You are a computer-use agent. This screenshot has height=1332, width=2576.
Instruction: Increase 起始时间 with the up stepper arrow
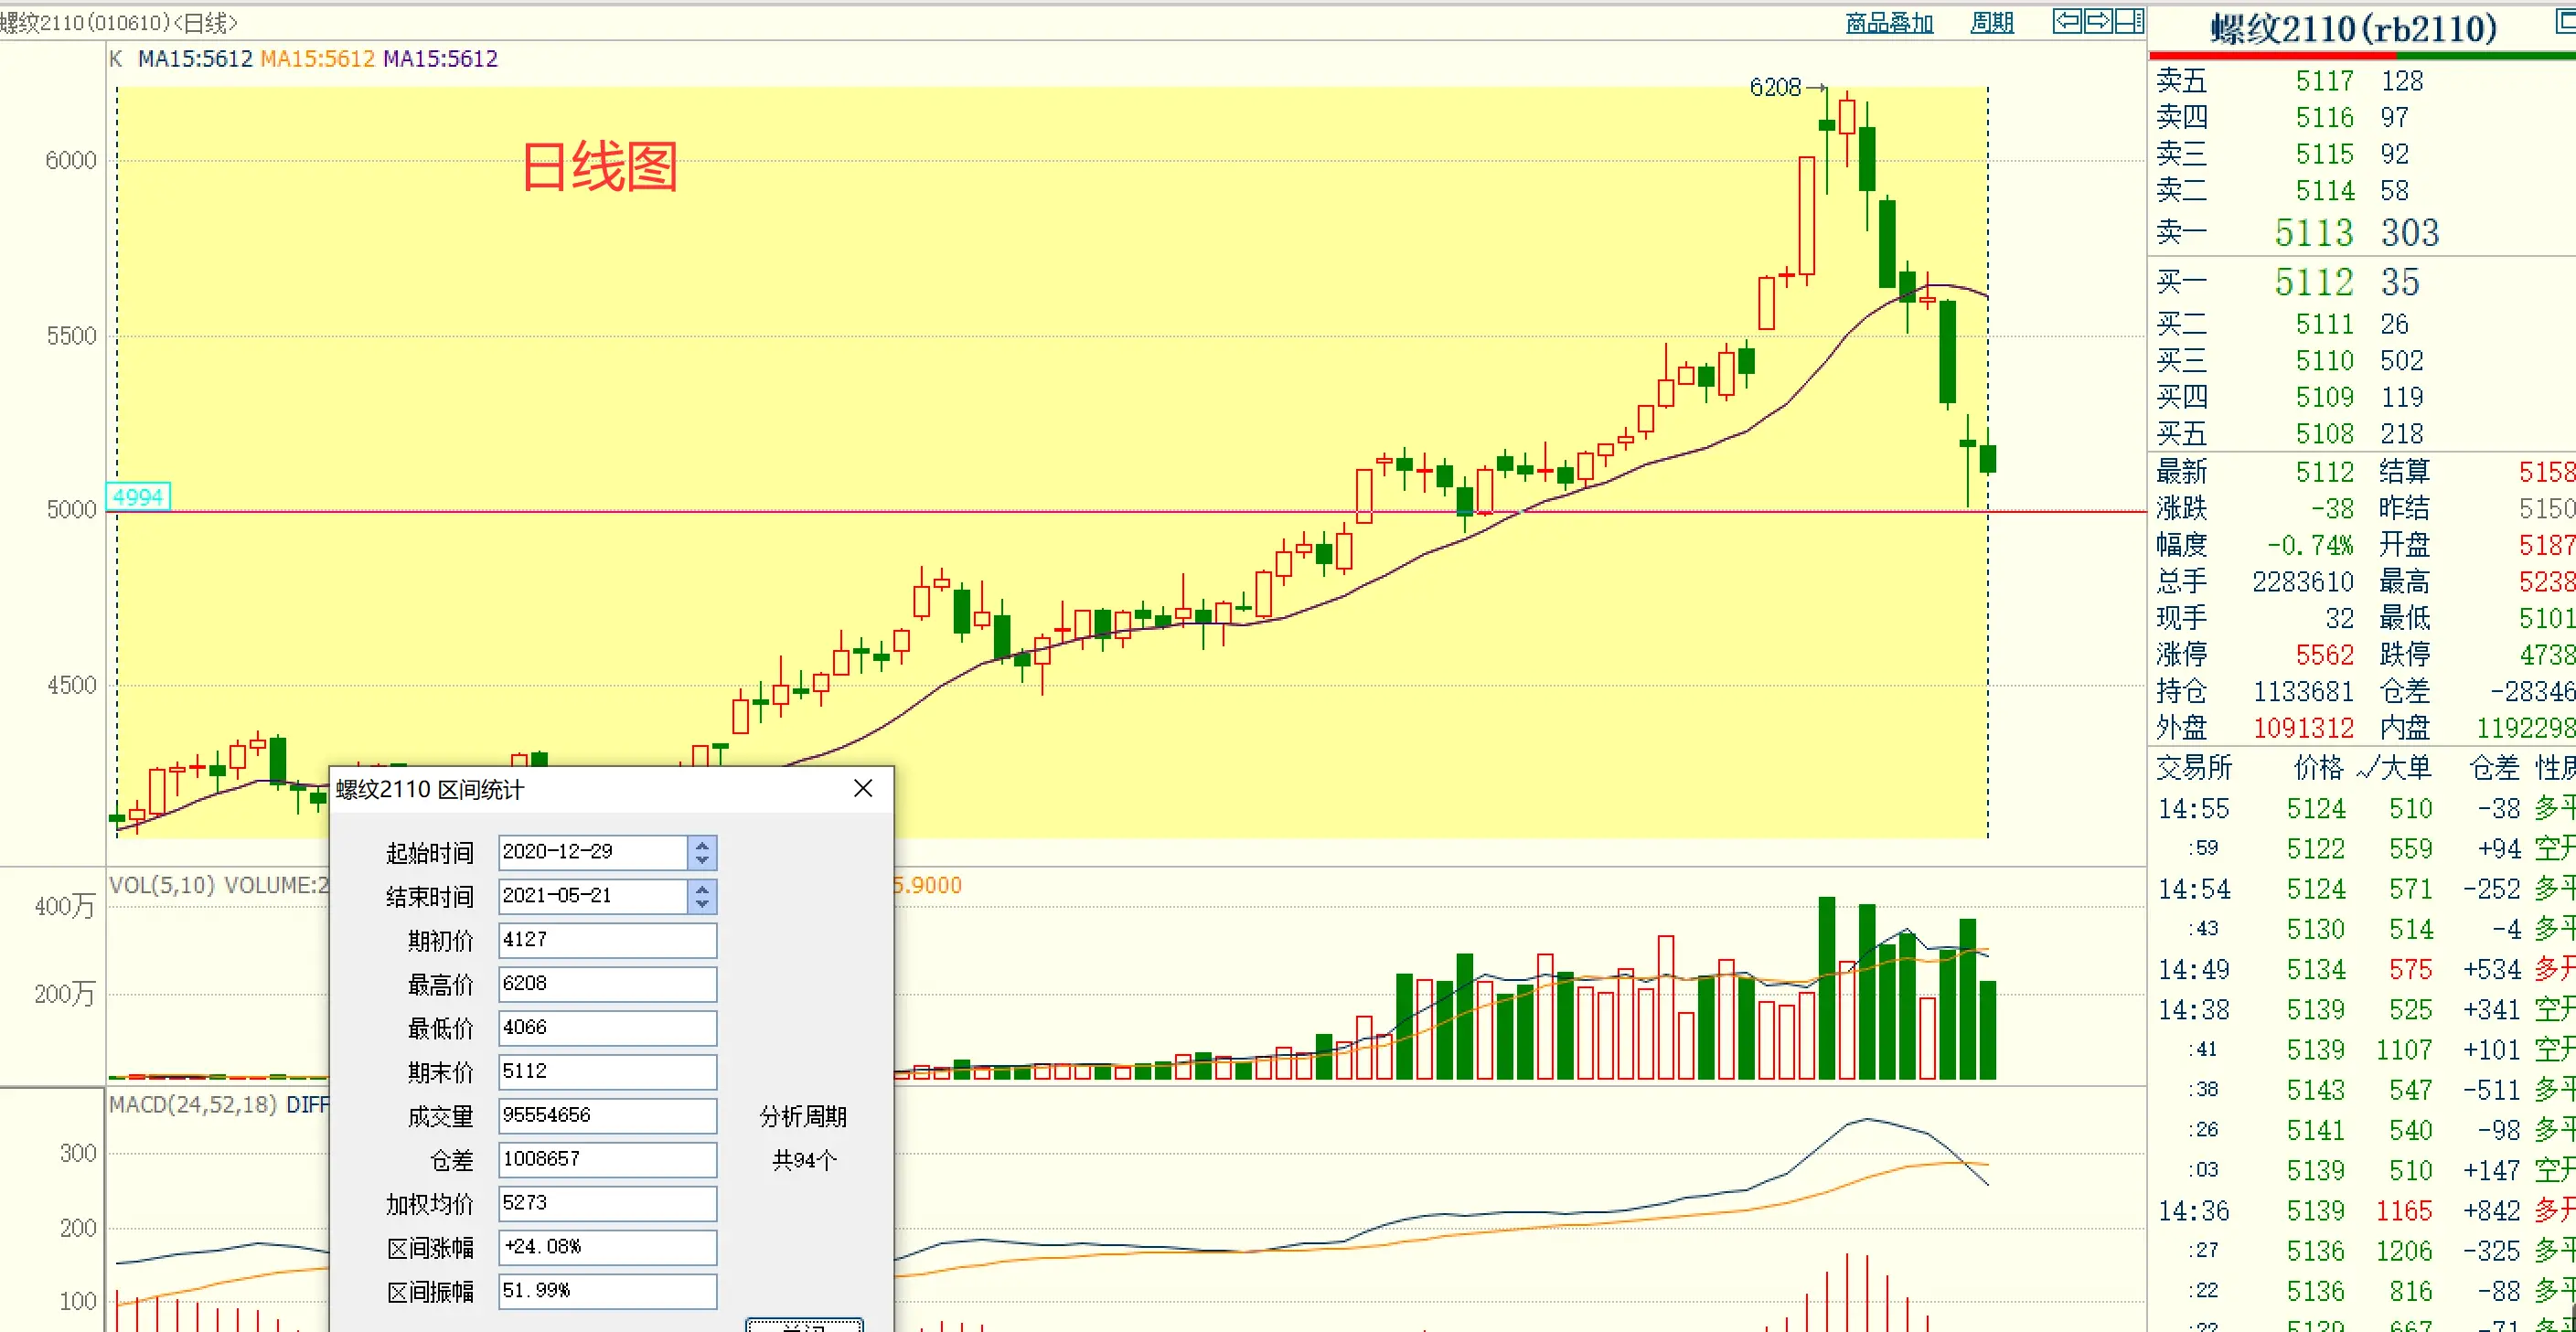[702, 845]
